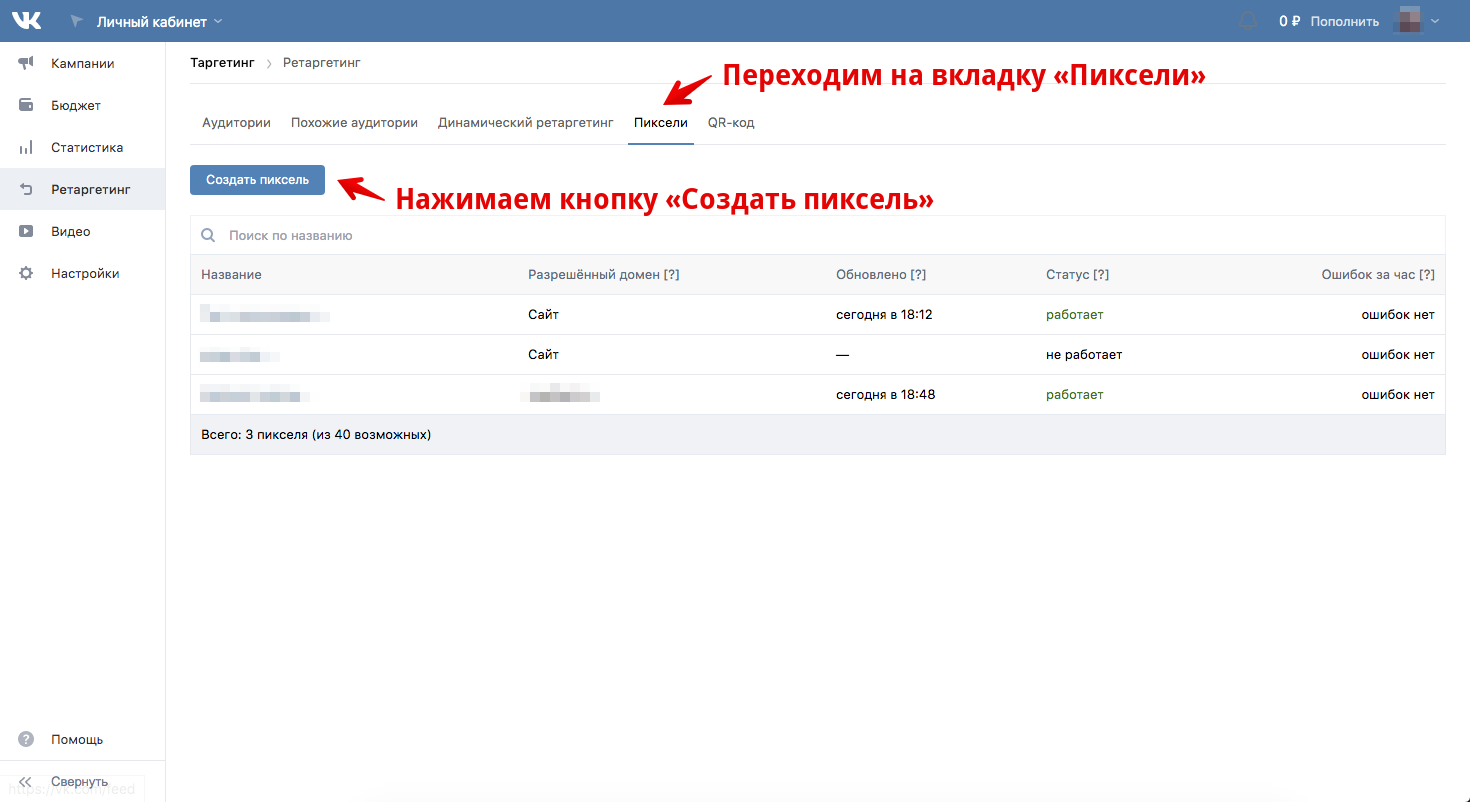
Task: Click работает status in the 18:12 row
Action: click(1075, 314)
